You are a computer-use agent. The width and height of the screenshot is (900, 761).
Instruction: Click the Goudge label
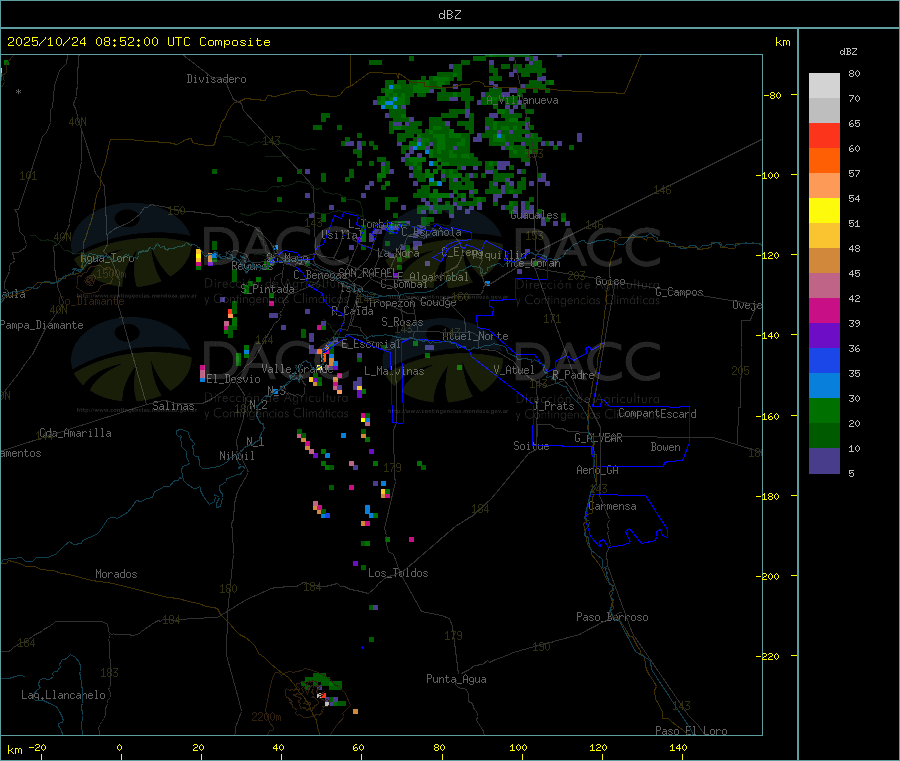point(438,302)
